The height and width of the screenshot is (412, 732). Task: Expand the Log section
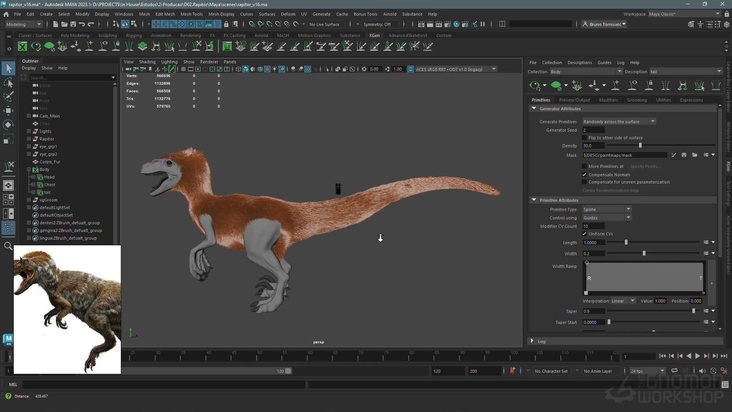pyautogui.click(x=532, y=341)
